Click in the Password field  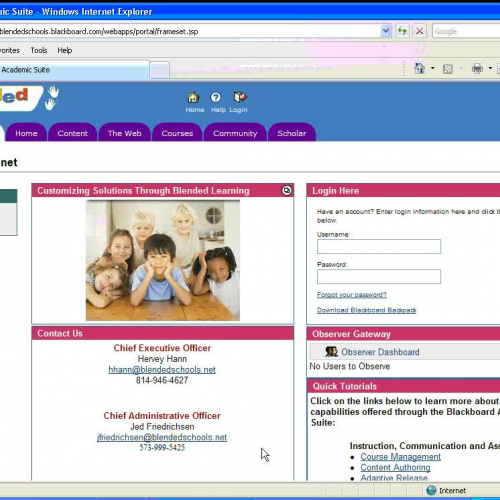[379, 276]
